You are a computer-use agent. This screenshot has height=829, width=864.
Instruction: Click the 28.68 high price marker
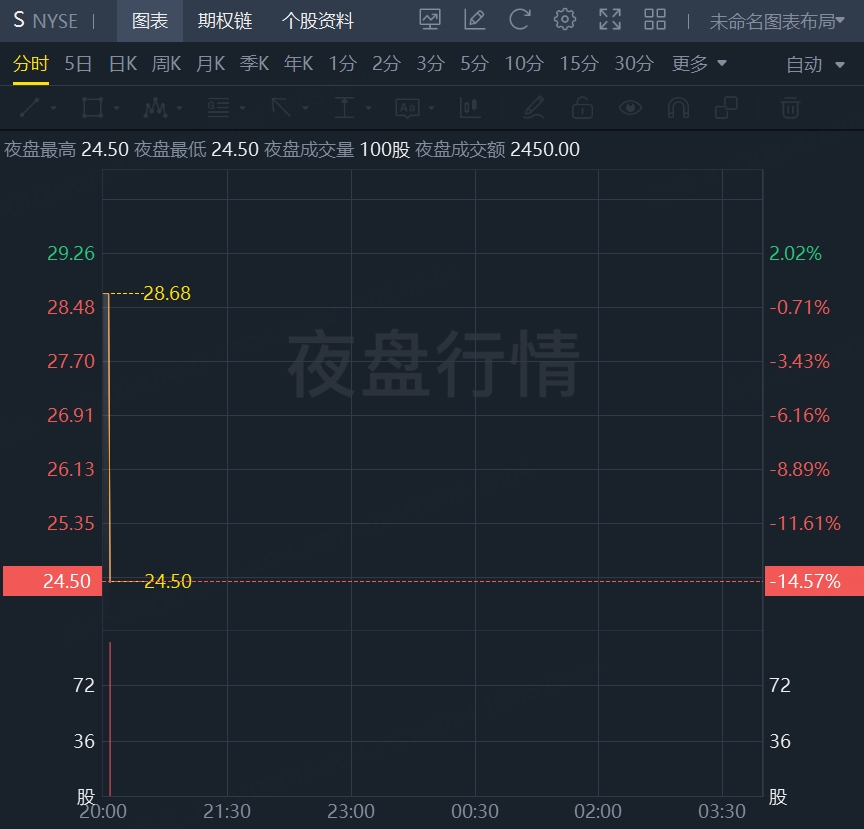click(x=167, y=293)
